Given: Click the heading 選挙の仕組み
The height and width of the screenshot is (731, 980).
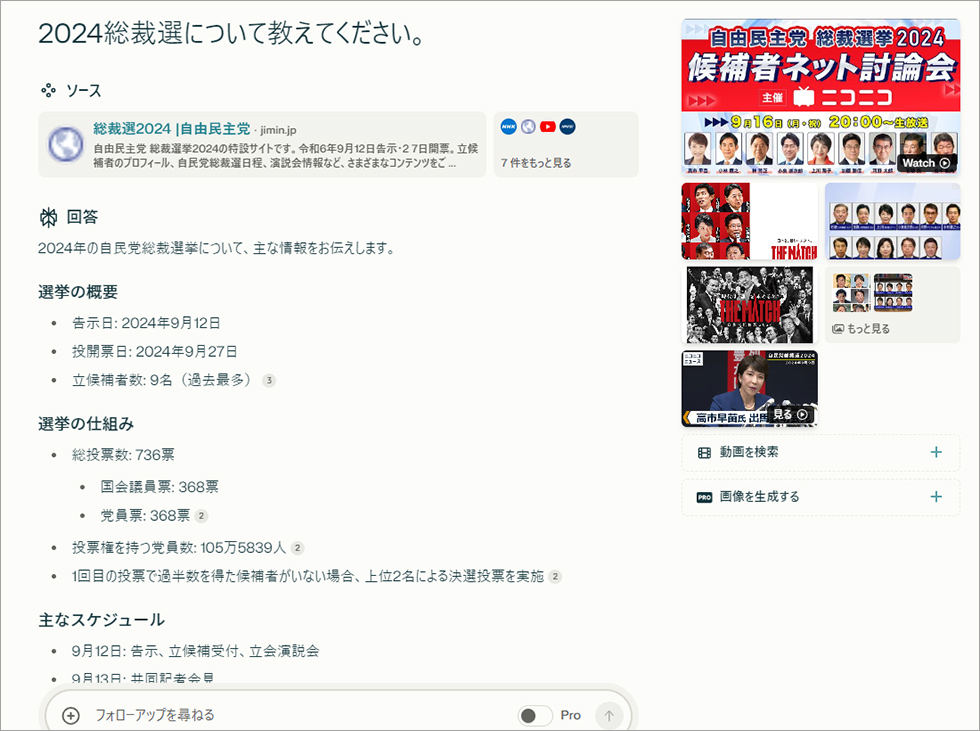Looking at the screenshot, I should [86, 424].
